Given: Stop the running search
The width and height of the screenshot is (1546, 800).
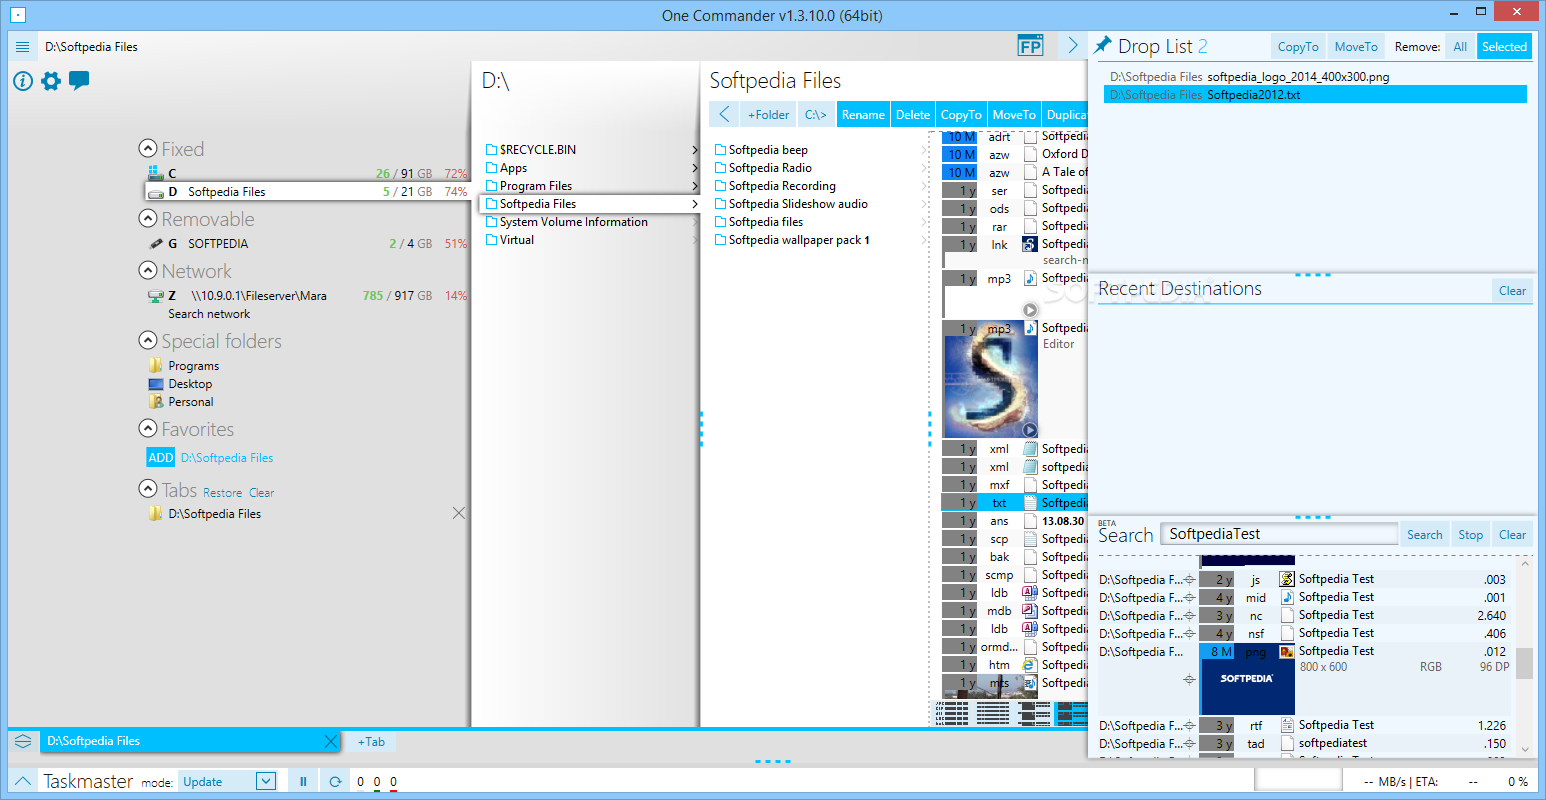Looking at the screenshot, I should pos(1470,534).
